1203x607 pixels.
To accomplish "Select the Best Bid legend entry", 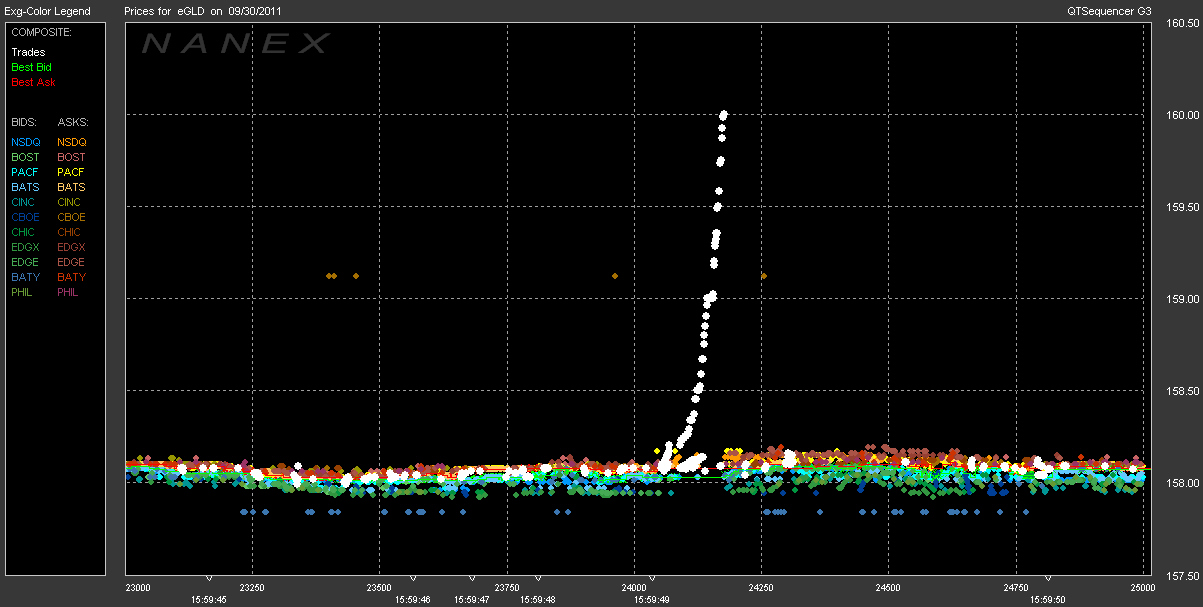I will pyautogui.click(x=31, y=67).
